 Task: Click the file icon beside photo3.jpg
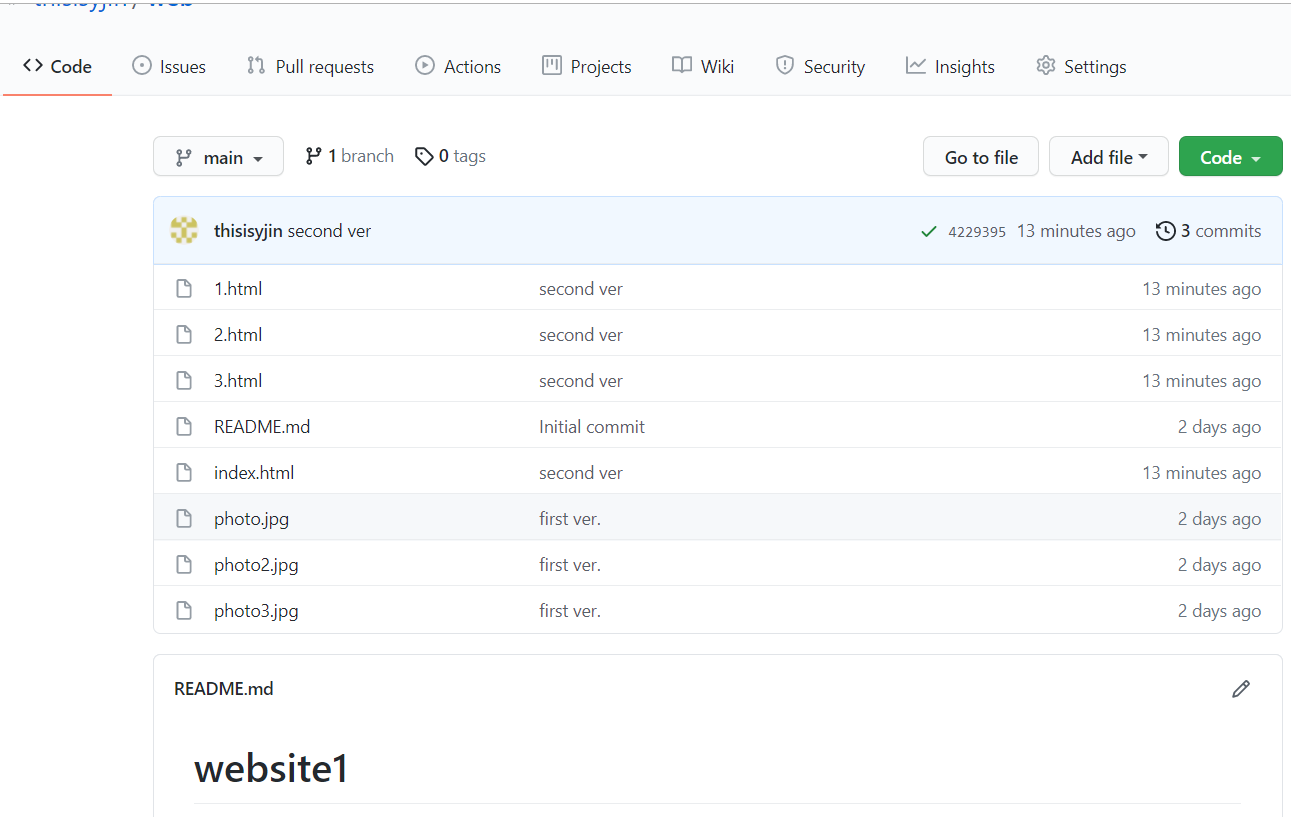pyautogui.click(x=184, y=611)
